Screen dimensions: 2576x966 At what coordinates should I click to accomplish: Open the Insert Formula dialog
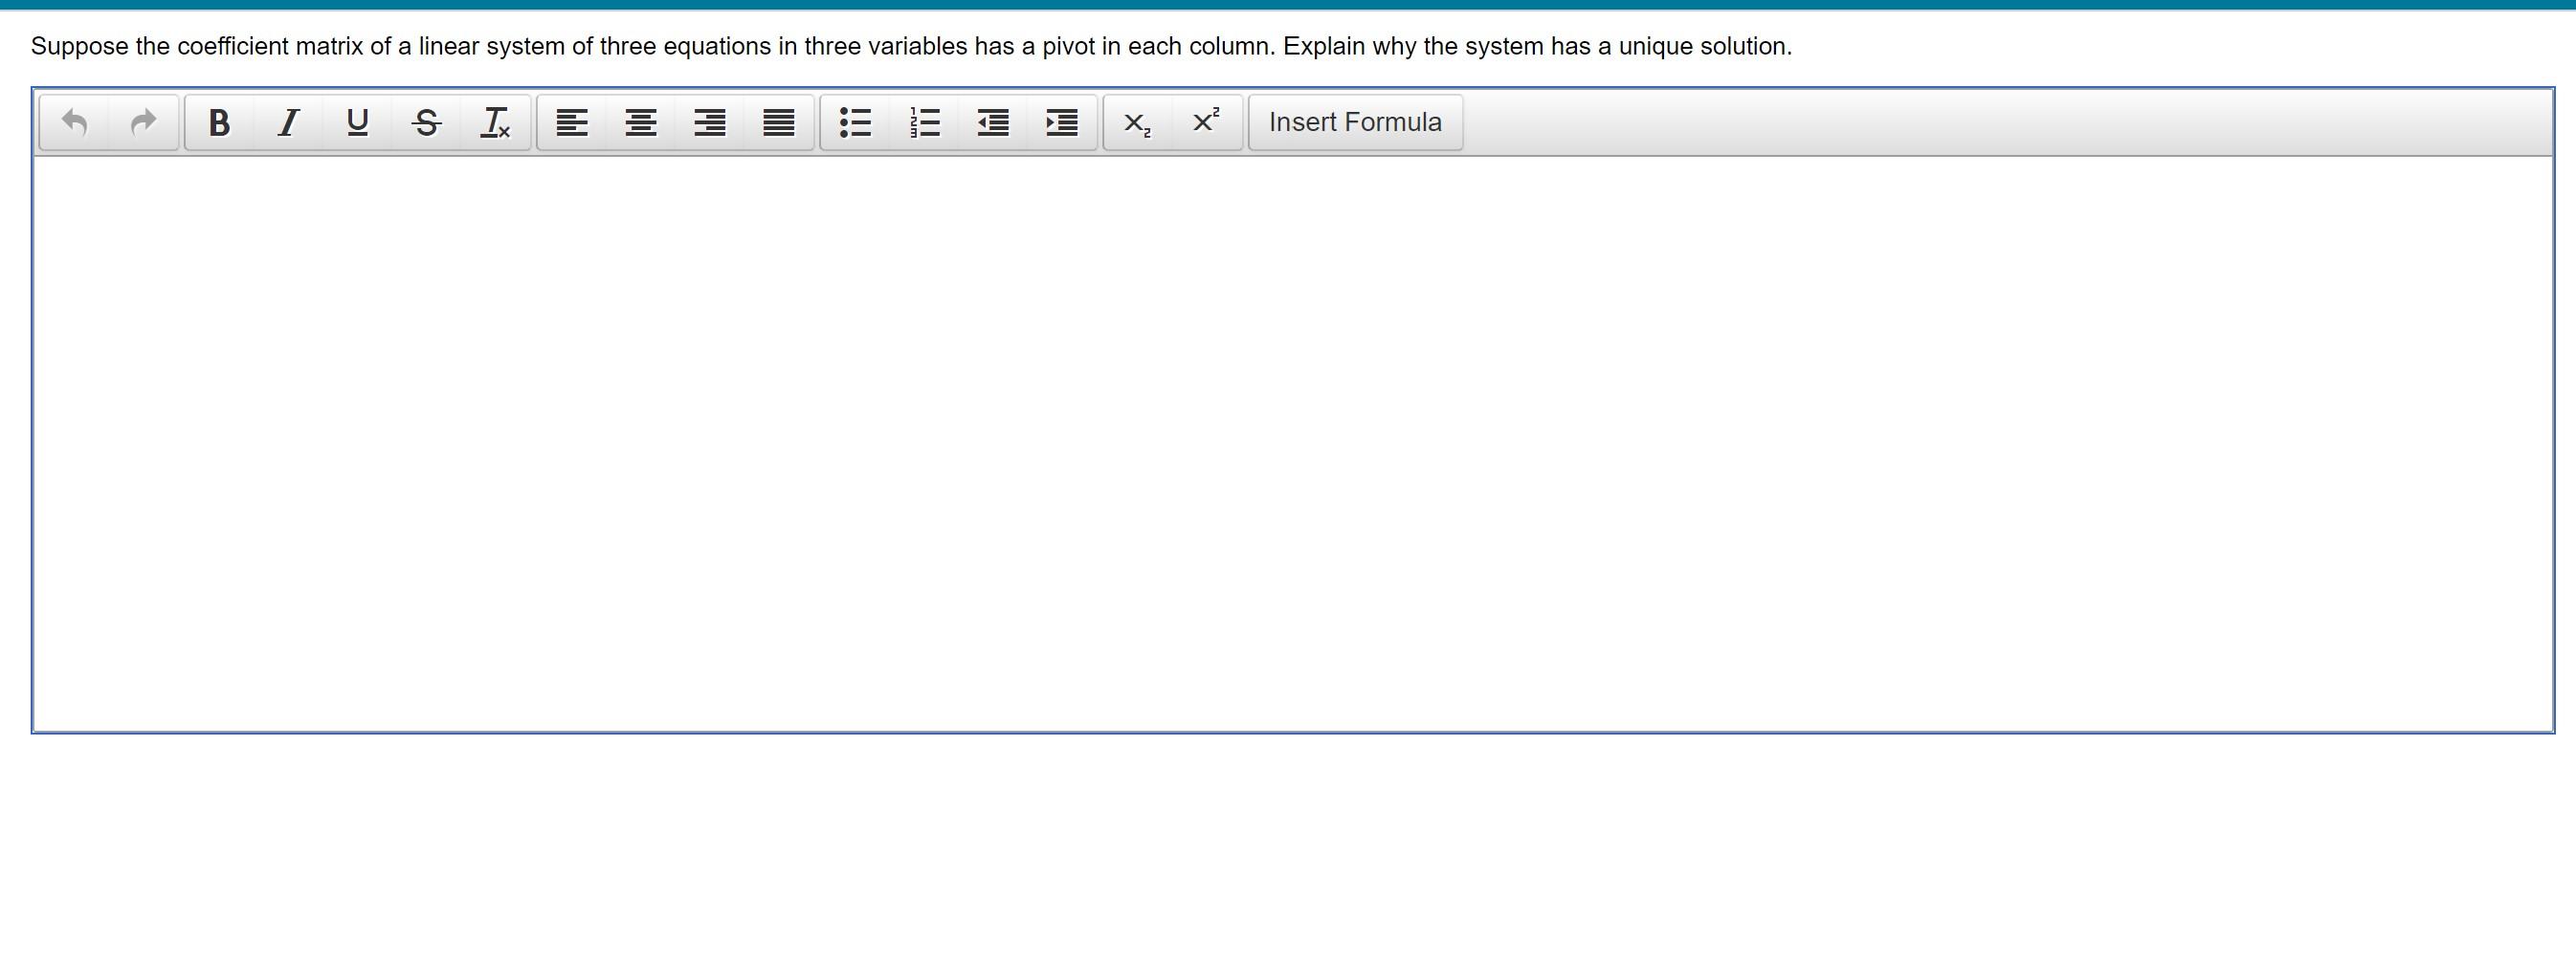(1354, 121)
